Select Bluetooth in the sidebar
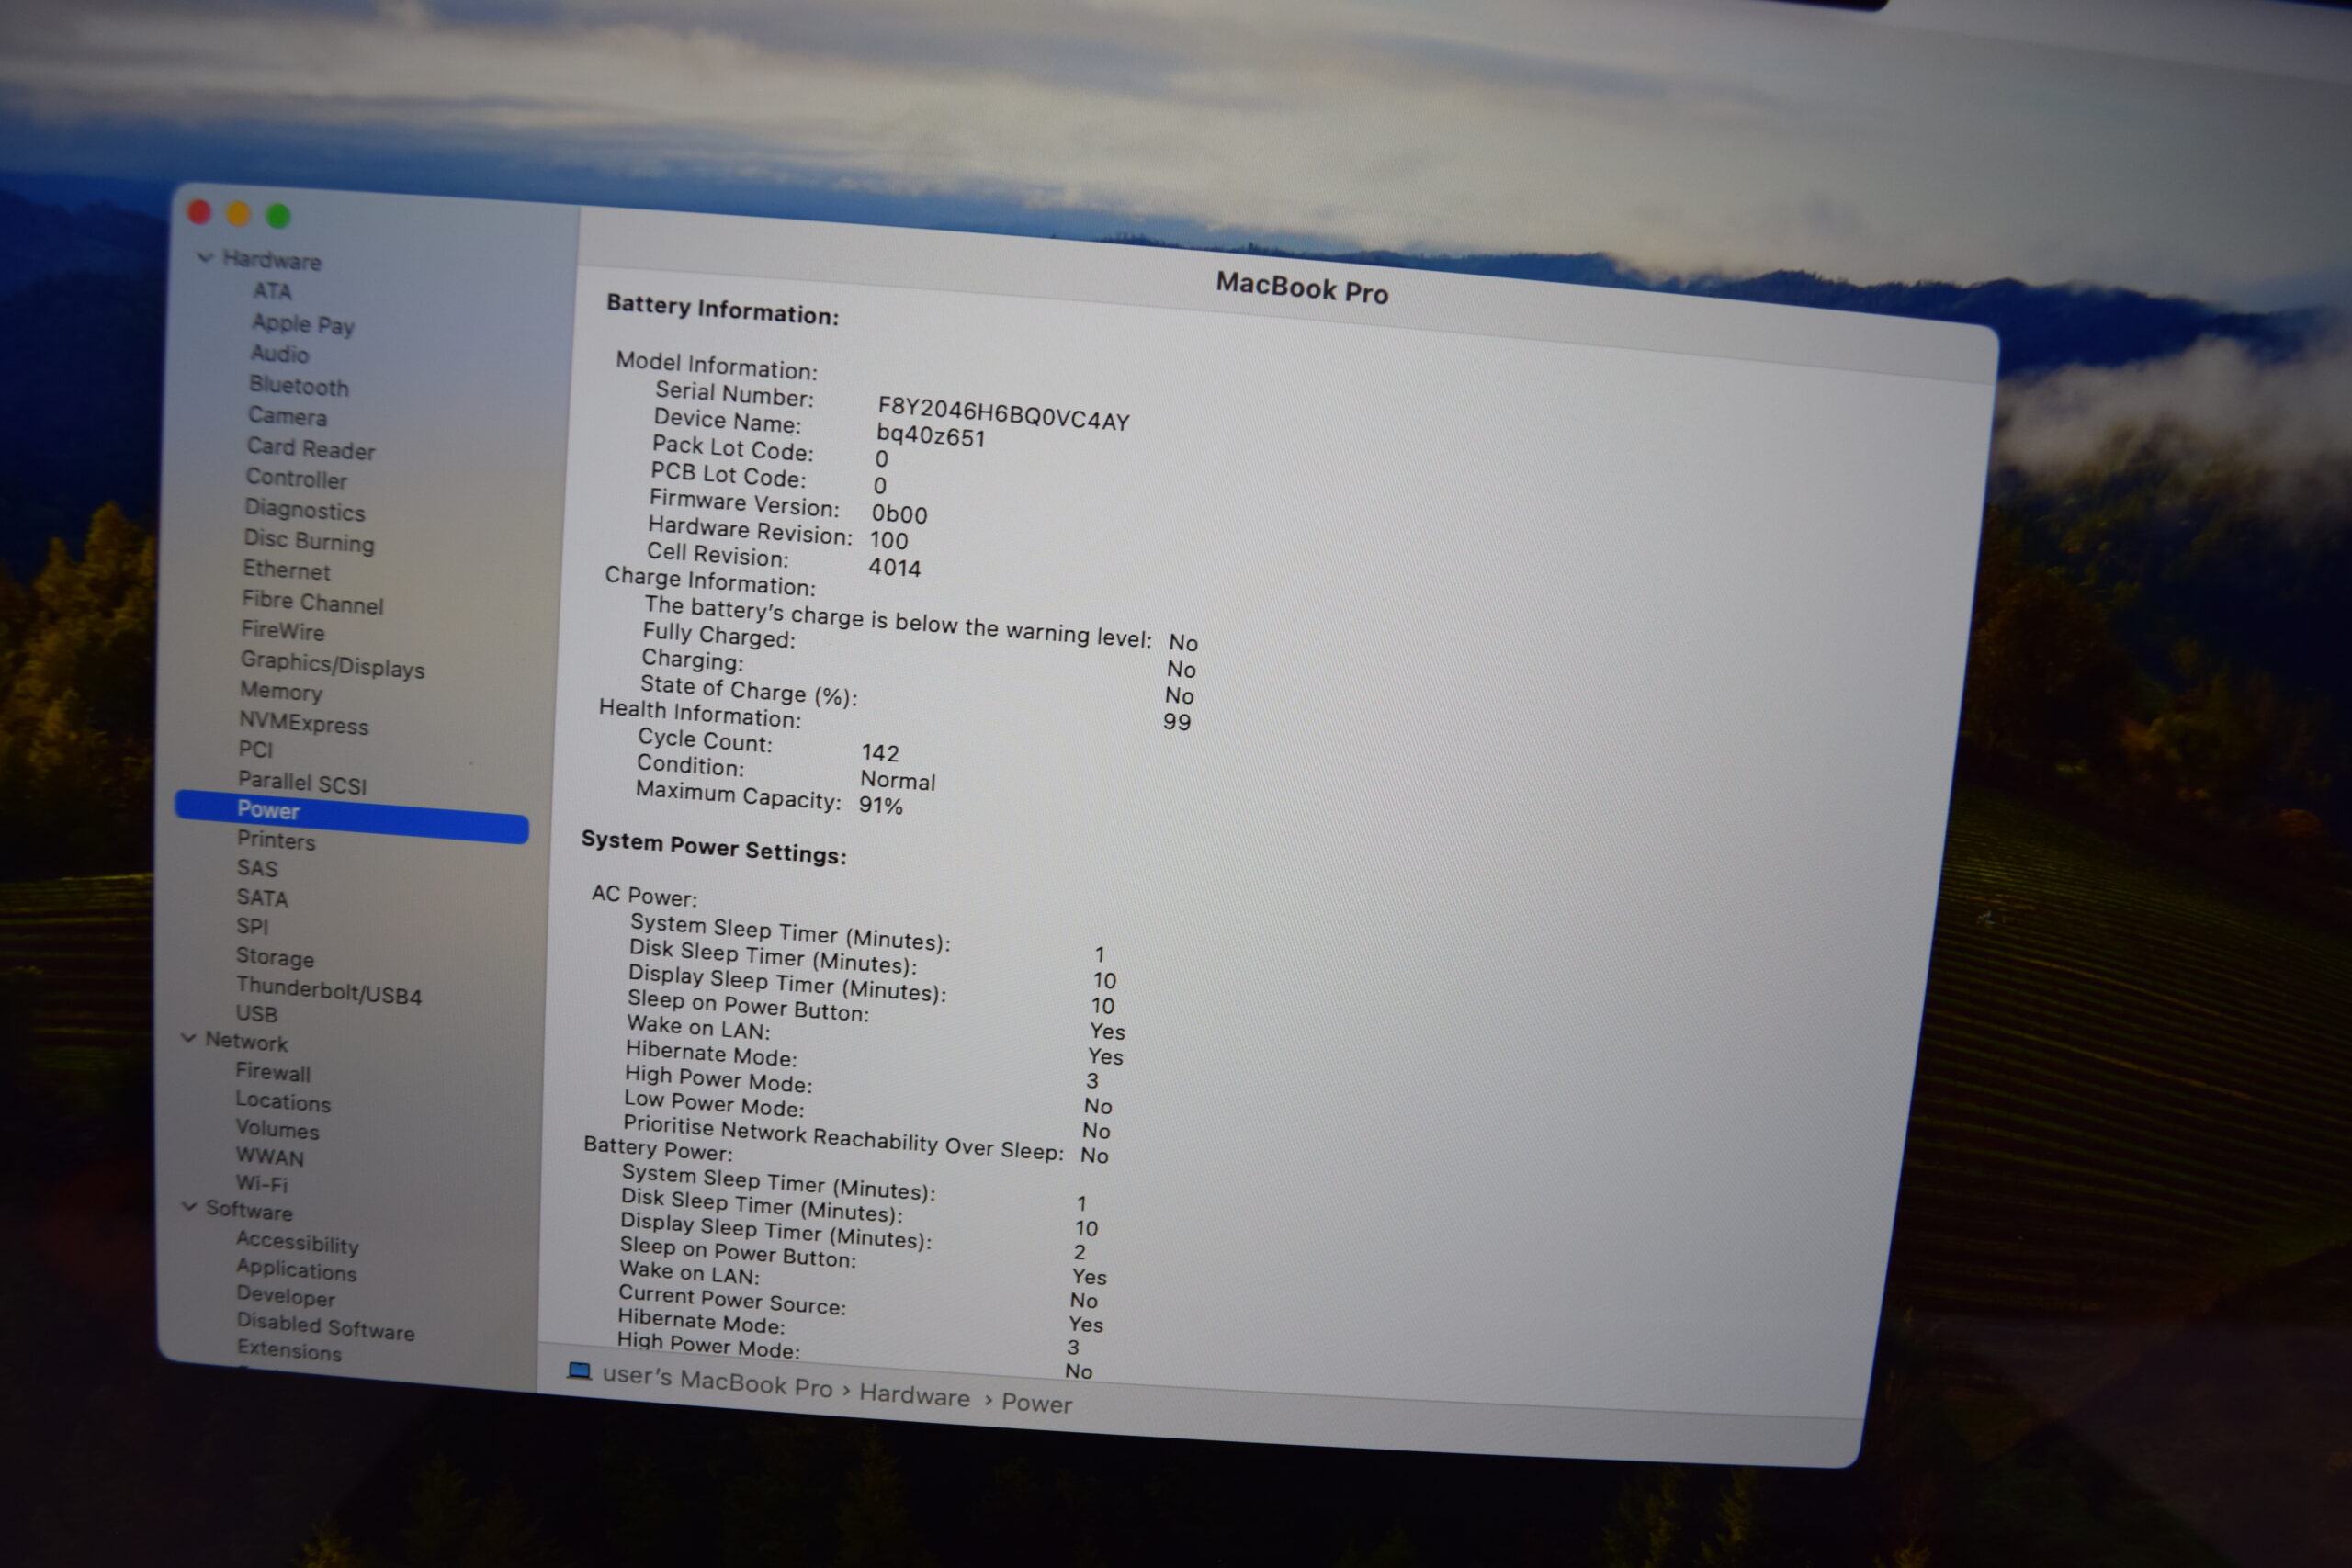Image resolution: width=2352 pixels, height=1568 pixels. [x=299, y=386]
